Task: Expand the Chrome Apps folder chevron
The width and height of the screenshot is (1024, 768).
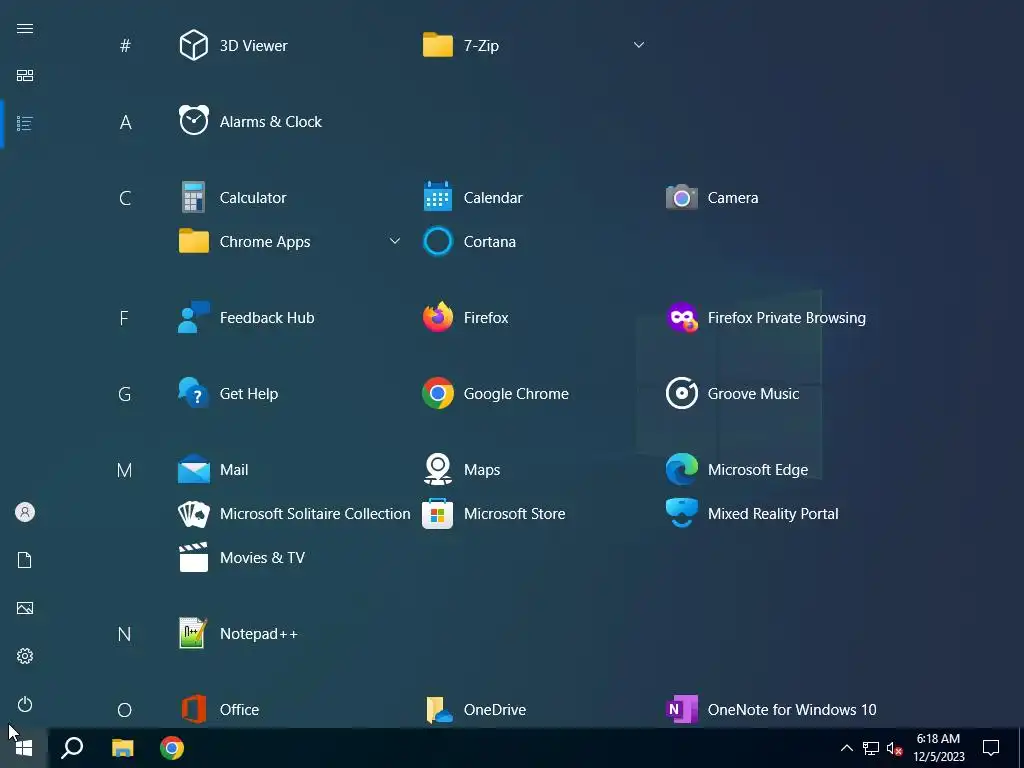Action: tap(394, 241)
